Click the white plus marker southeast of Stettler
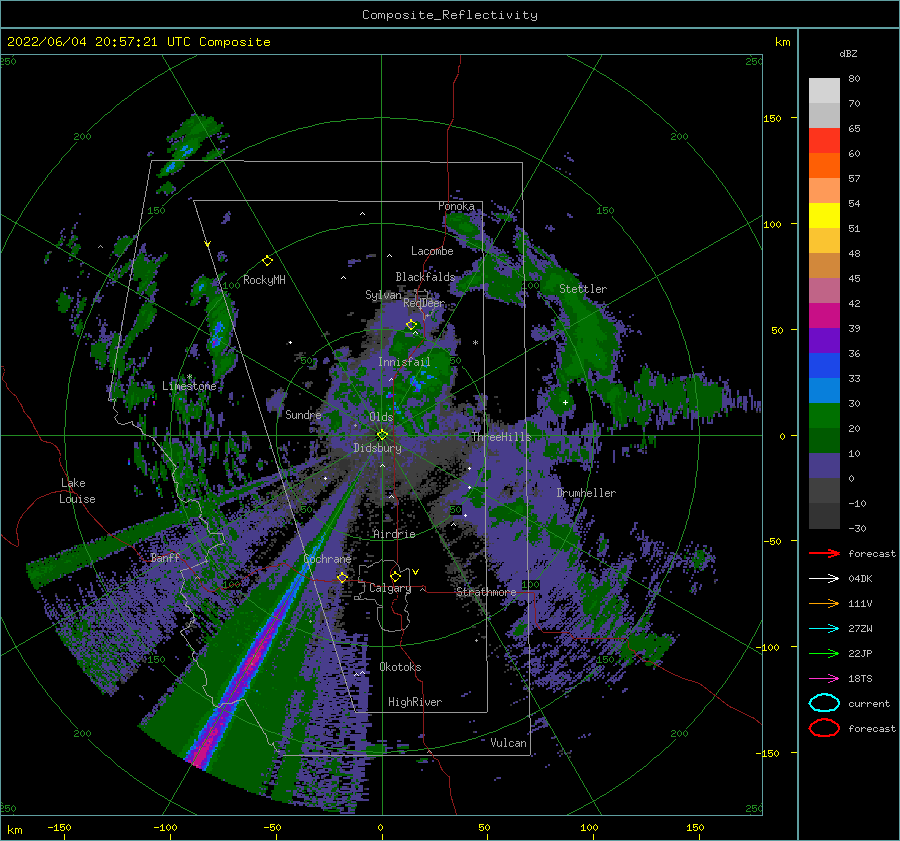Image resolution: width=900 pixels, height=841 pixels. click(565, 402)
